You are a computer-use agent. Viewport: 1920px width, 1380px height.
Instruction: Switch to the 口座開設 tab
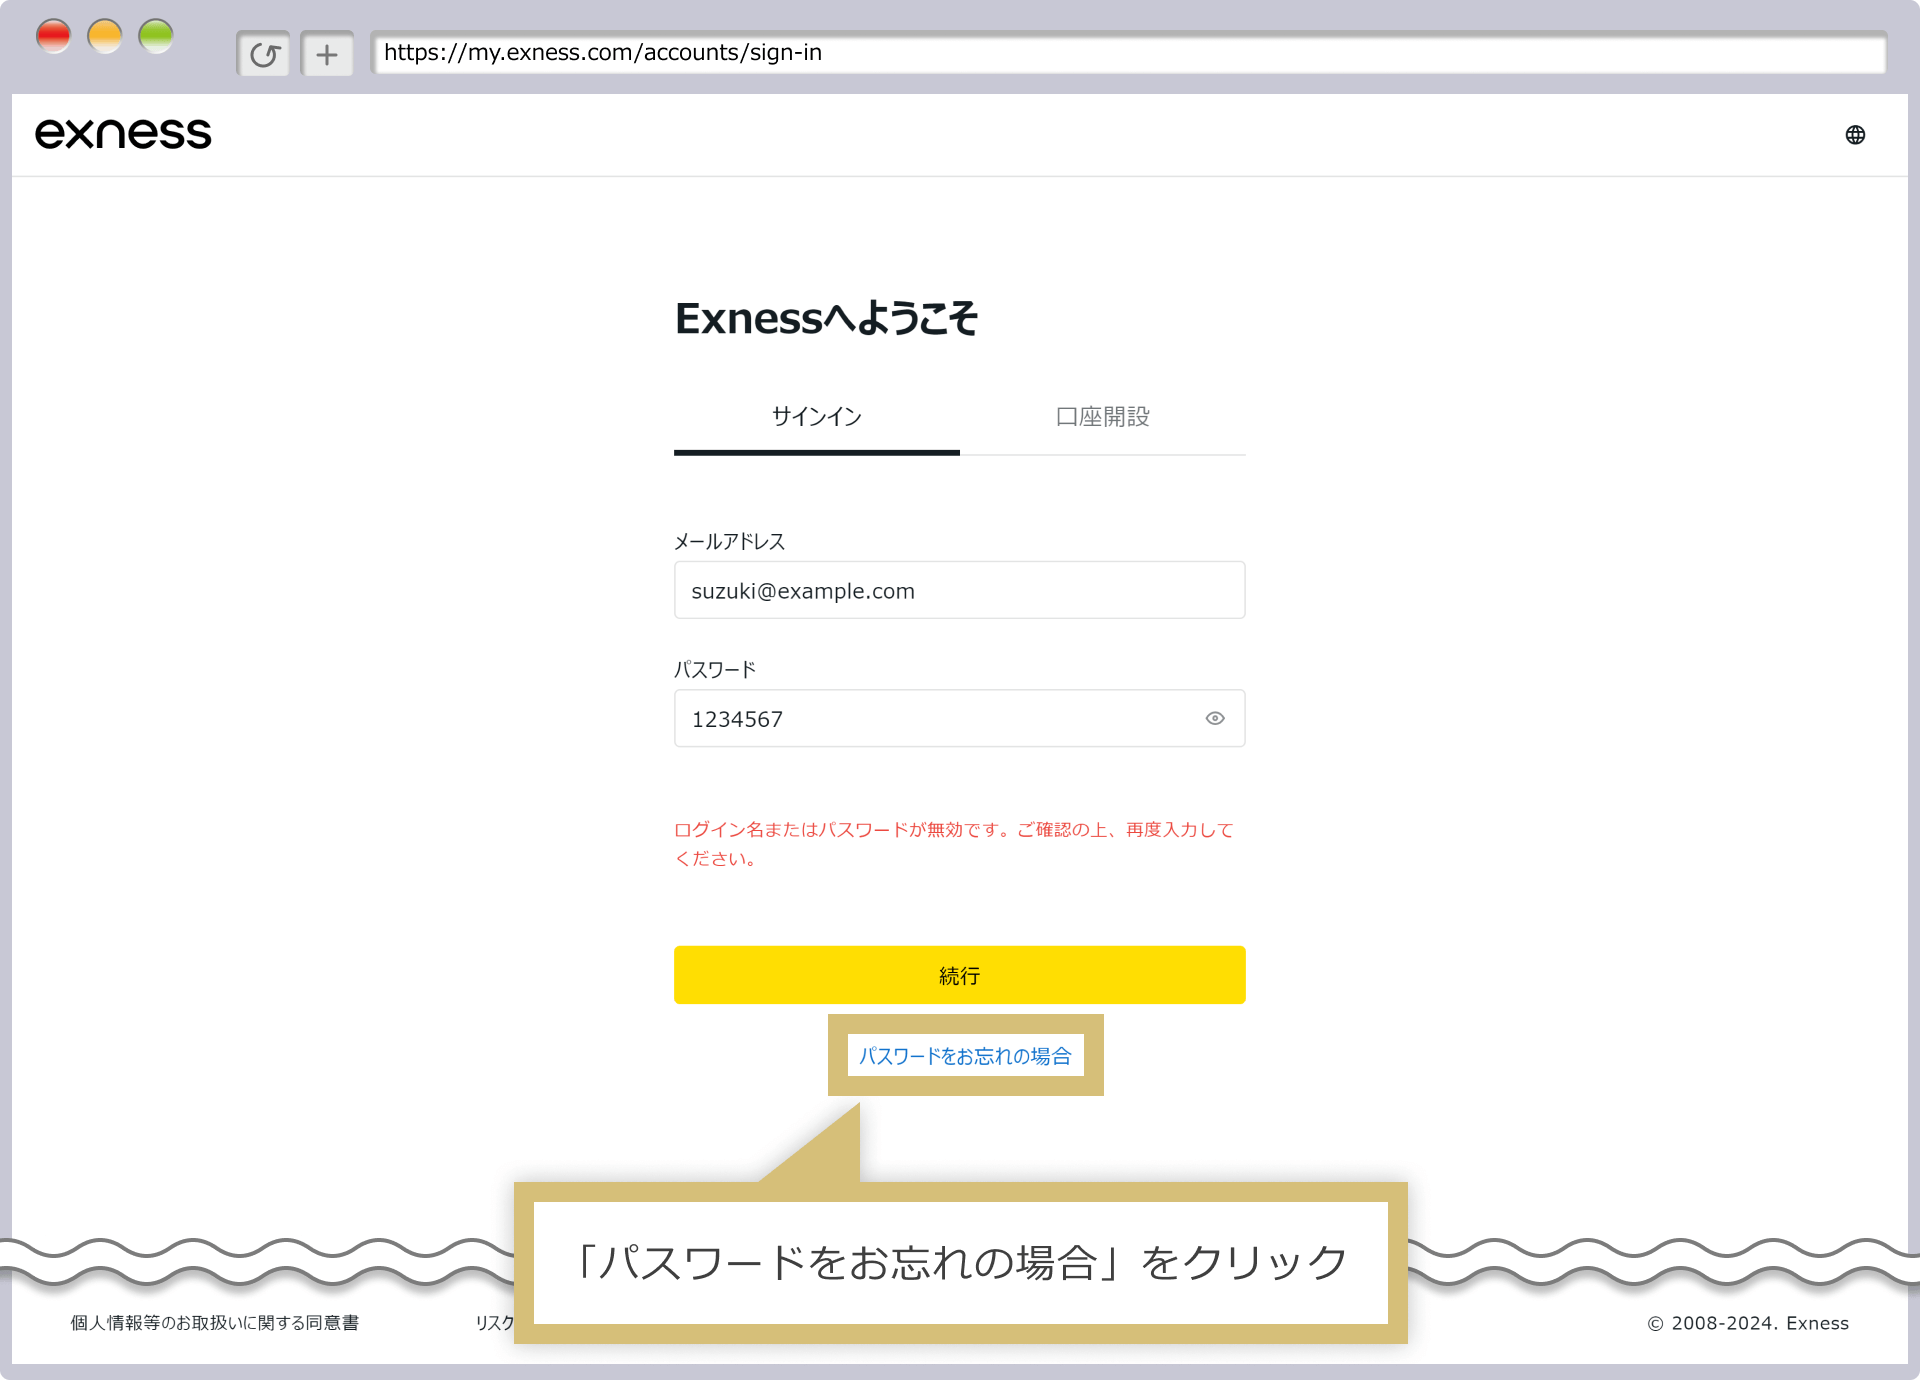pyautogui.click(x=1103, y=417)
